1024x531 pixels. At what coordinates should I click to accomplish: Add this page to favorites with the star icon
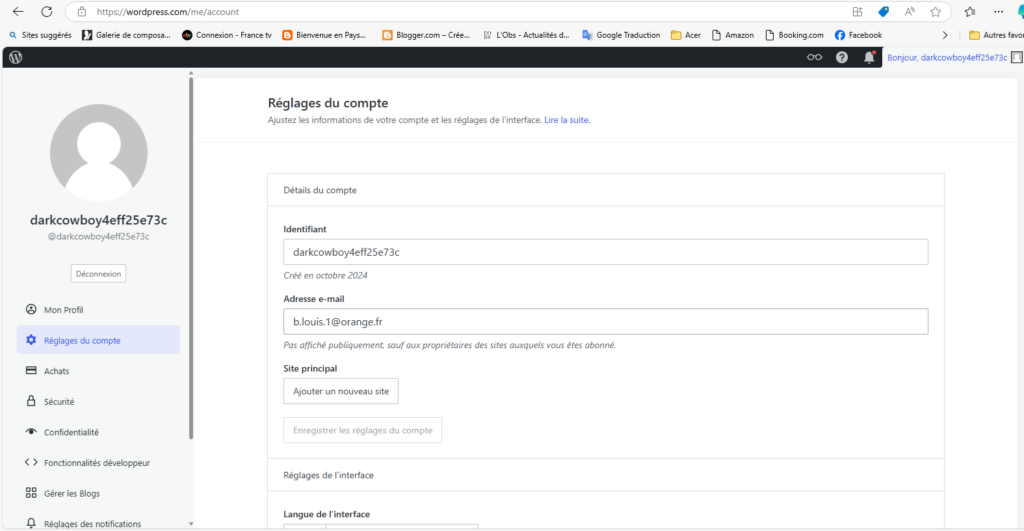pyautogui.click(x=935, y=12)
